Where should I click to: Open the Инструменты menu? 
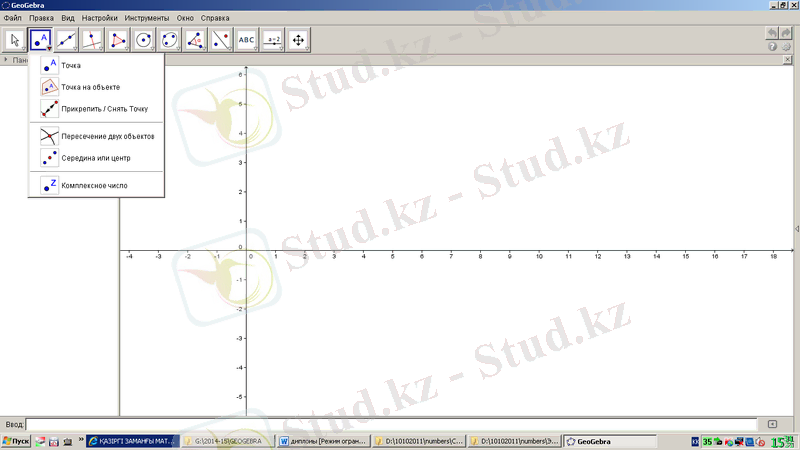tap(147, 18)
